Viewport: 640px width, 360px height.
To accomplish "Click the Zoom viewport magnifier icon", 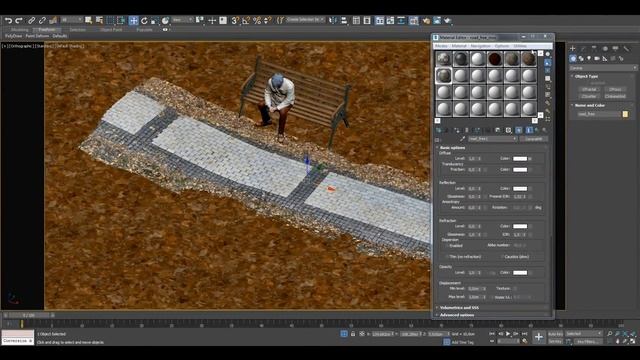I will [x=609, y=333].
